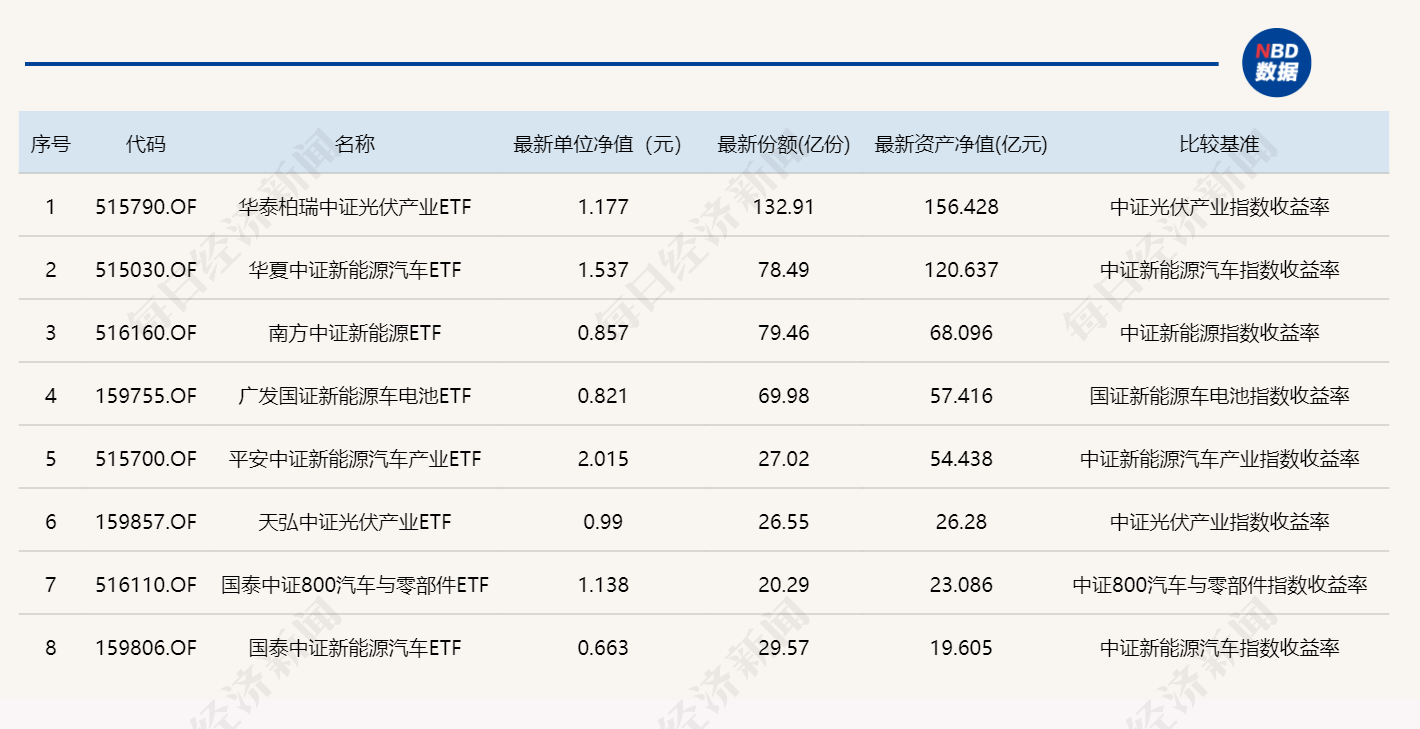Click unit net value 0.821
The width and height of the screenshot is (1420, 729).
(x=603, y=396)
